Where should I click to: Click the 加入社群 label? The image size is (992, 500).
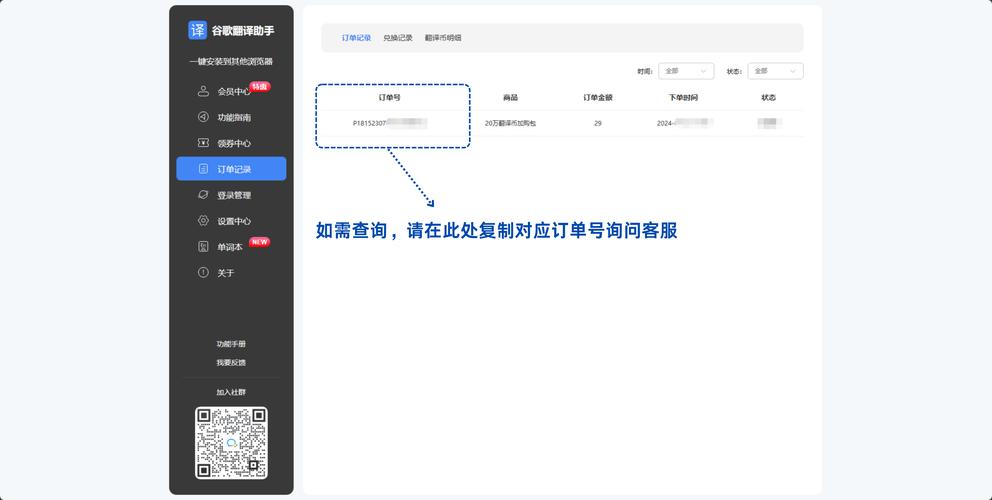tap(231, 392)
